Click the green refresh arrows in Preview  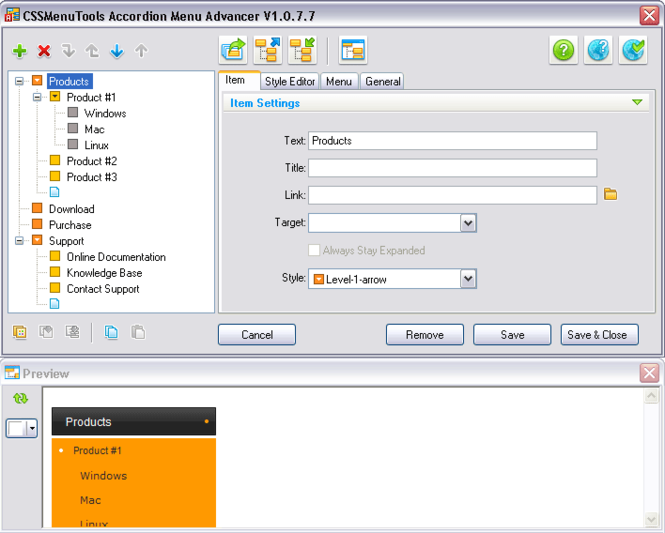point(20,398)
